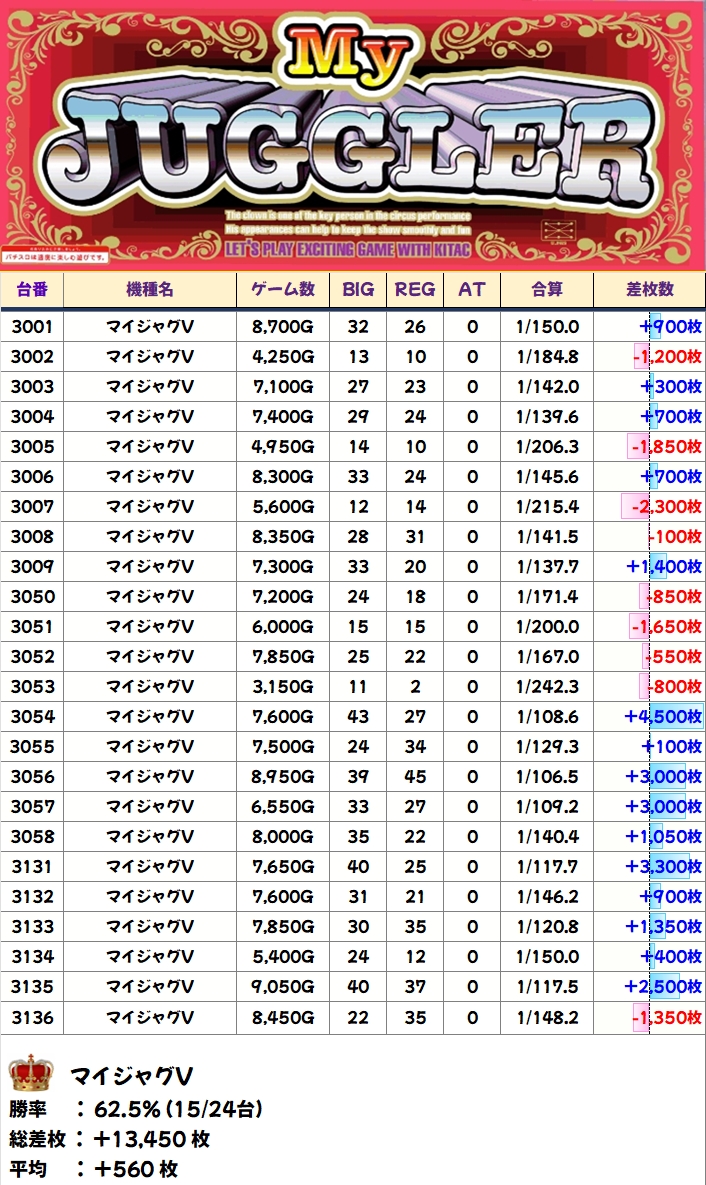Screen dimensions: 706x1185
Task: Click the 1/106.5 combined probability cell
Action: click(x=547, y=777)
